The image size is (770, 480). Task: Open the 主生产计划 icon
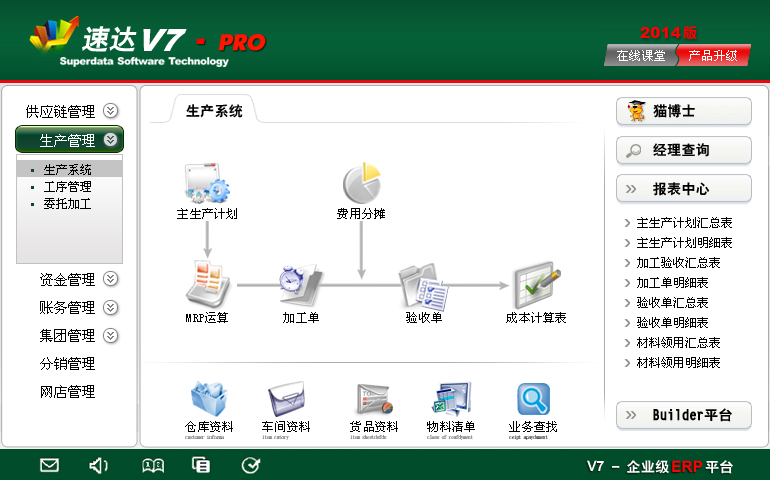pyautogui.click(x=207, y=184)
